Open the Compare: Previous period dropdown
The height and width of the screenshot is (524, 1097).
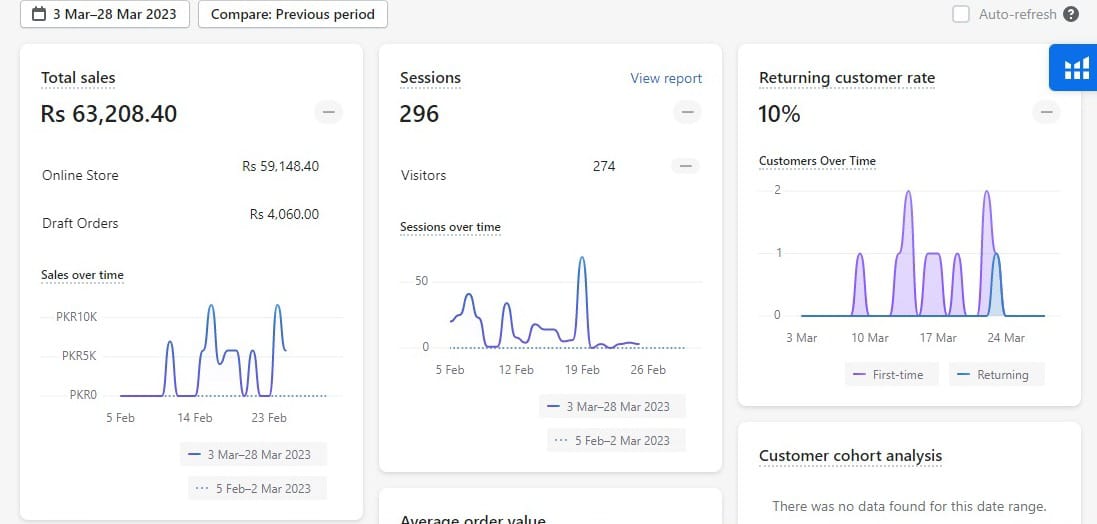[292, 14]
